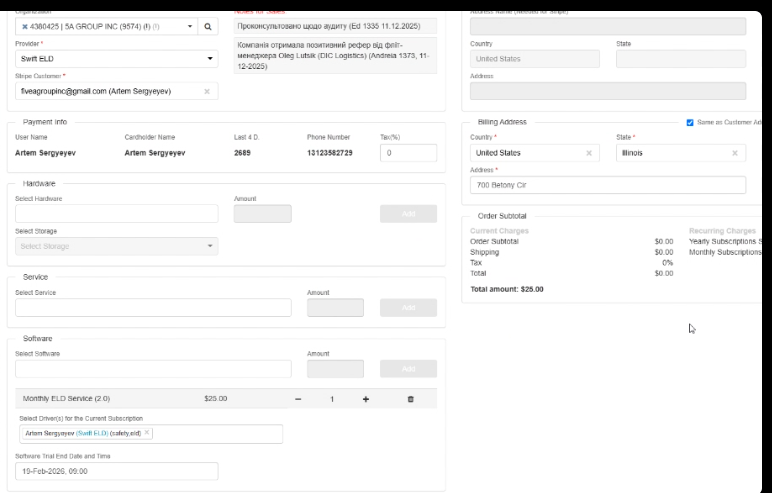Open the Organization dropdown arrow

pyautogui.click(x=190, y=27)
